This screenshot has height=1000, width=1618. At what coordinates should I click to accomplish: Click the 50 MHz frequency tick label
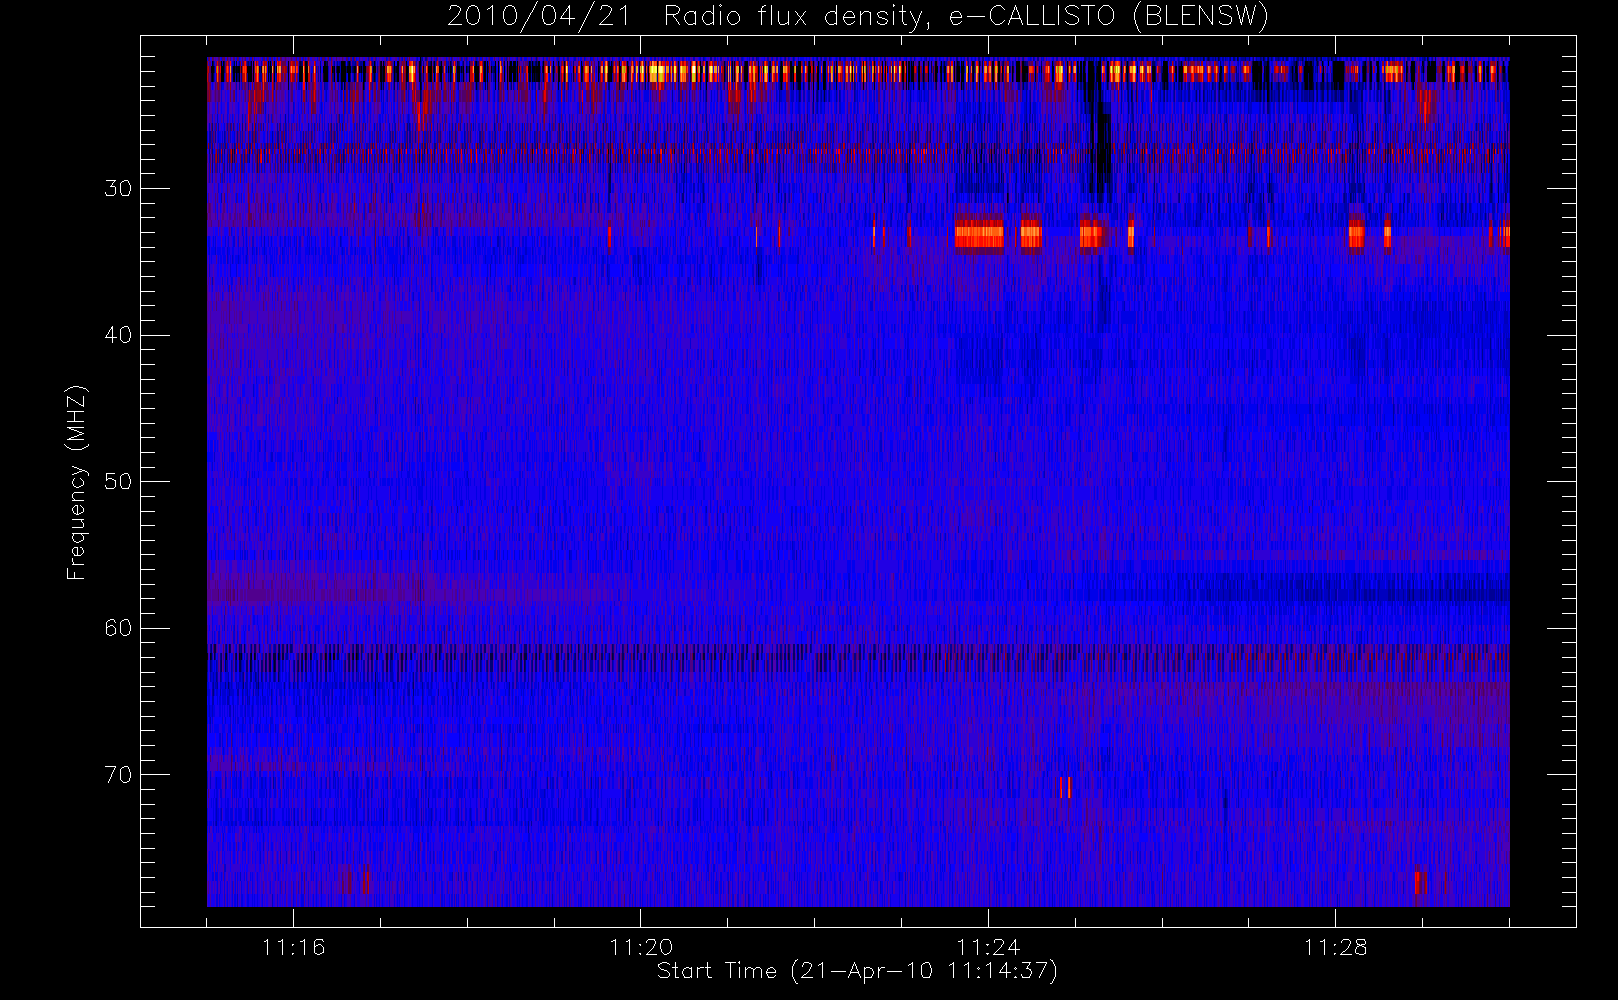point(118,481)
